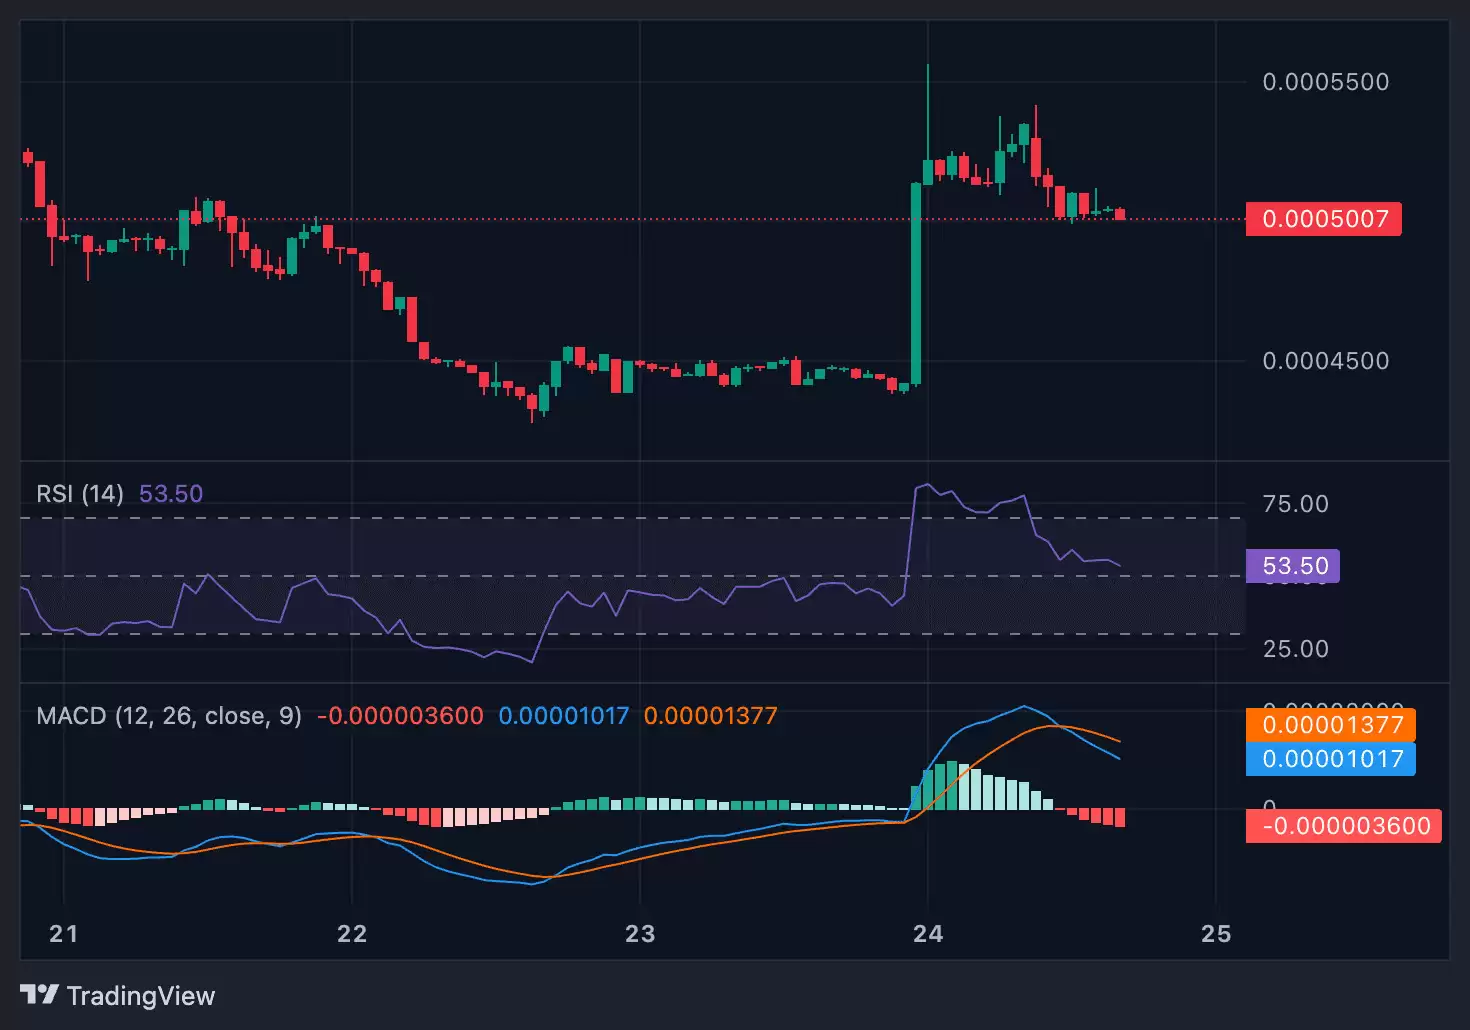Click the TradingView logo icon

pyautogui.click(x=39, y=995)
